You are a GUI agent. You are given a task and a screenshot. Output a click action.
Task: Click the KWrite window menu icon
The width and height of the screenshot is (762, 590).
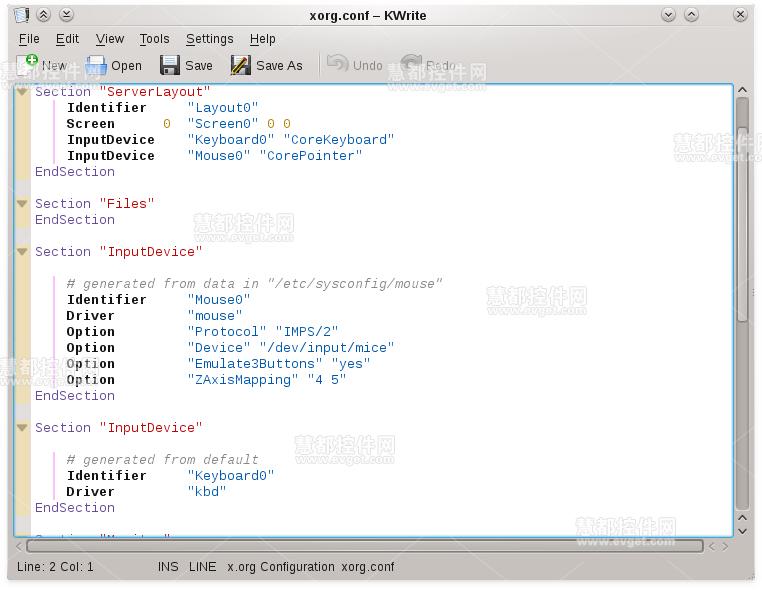tap(21, 15)
